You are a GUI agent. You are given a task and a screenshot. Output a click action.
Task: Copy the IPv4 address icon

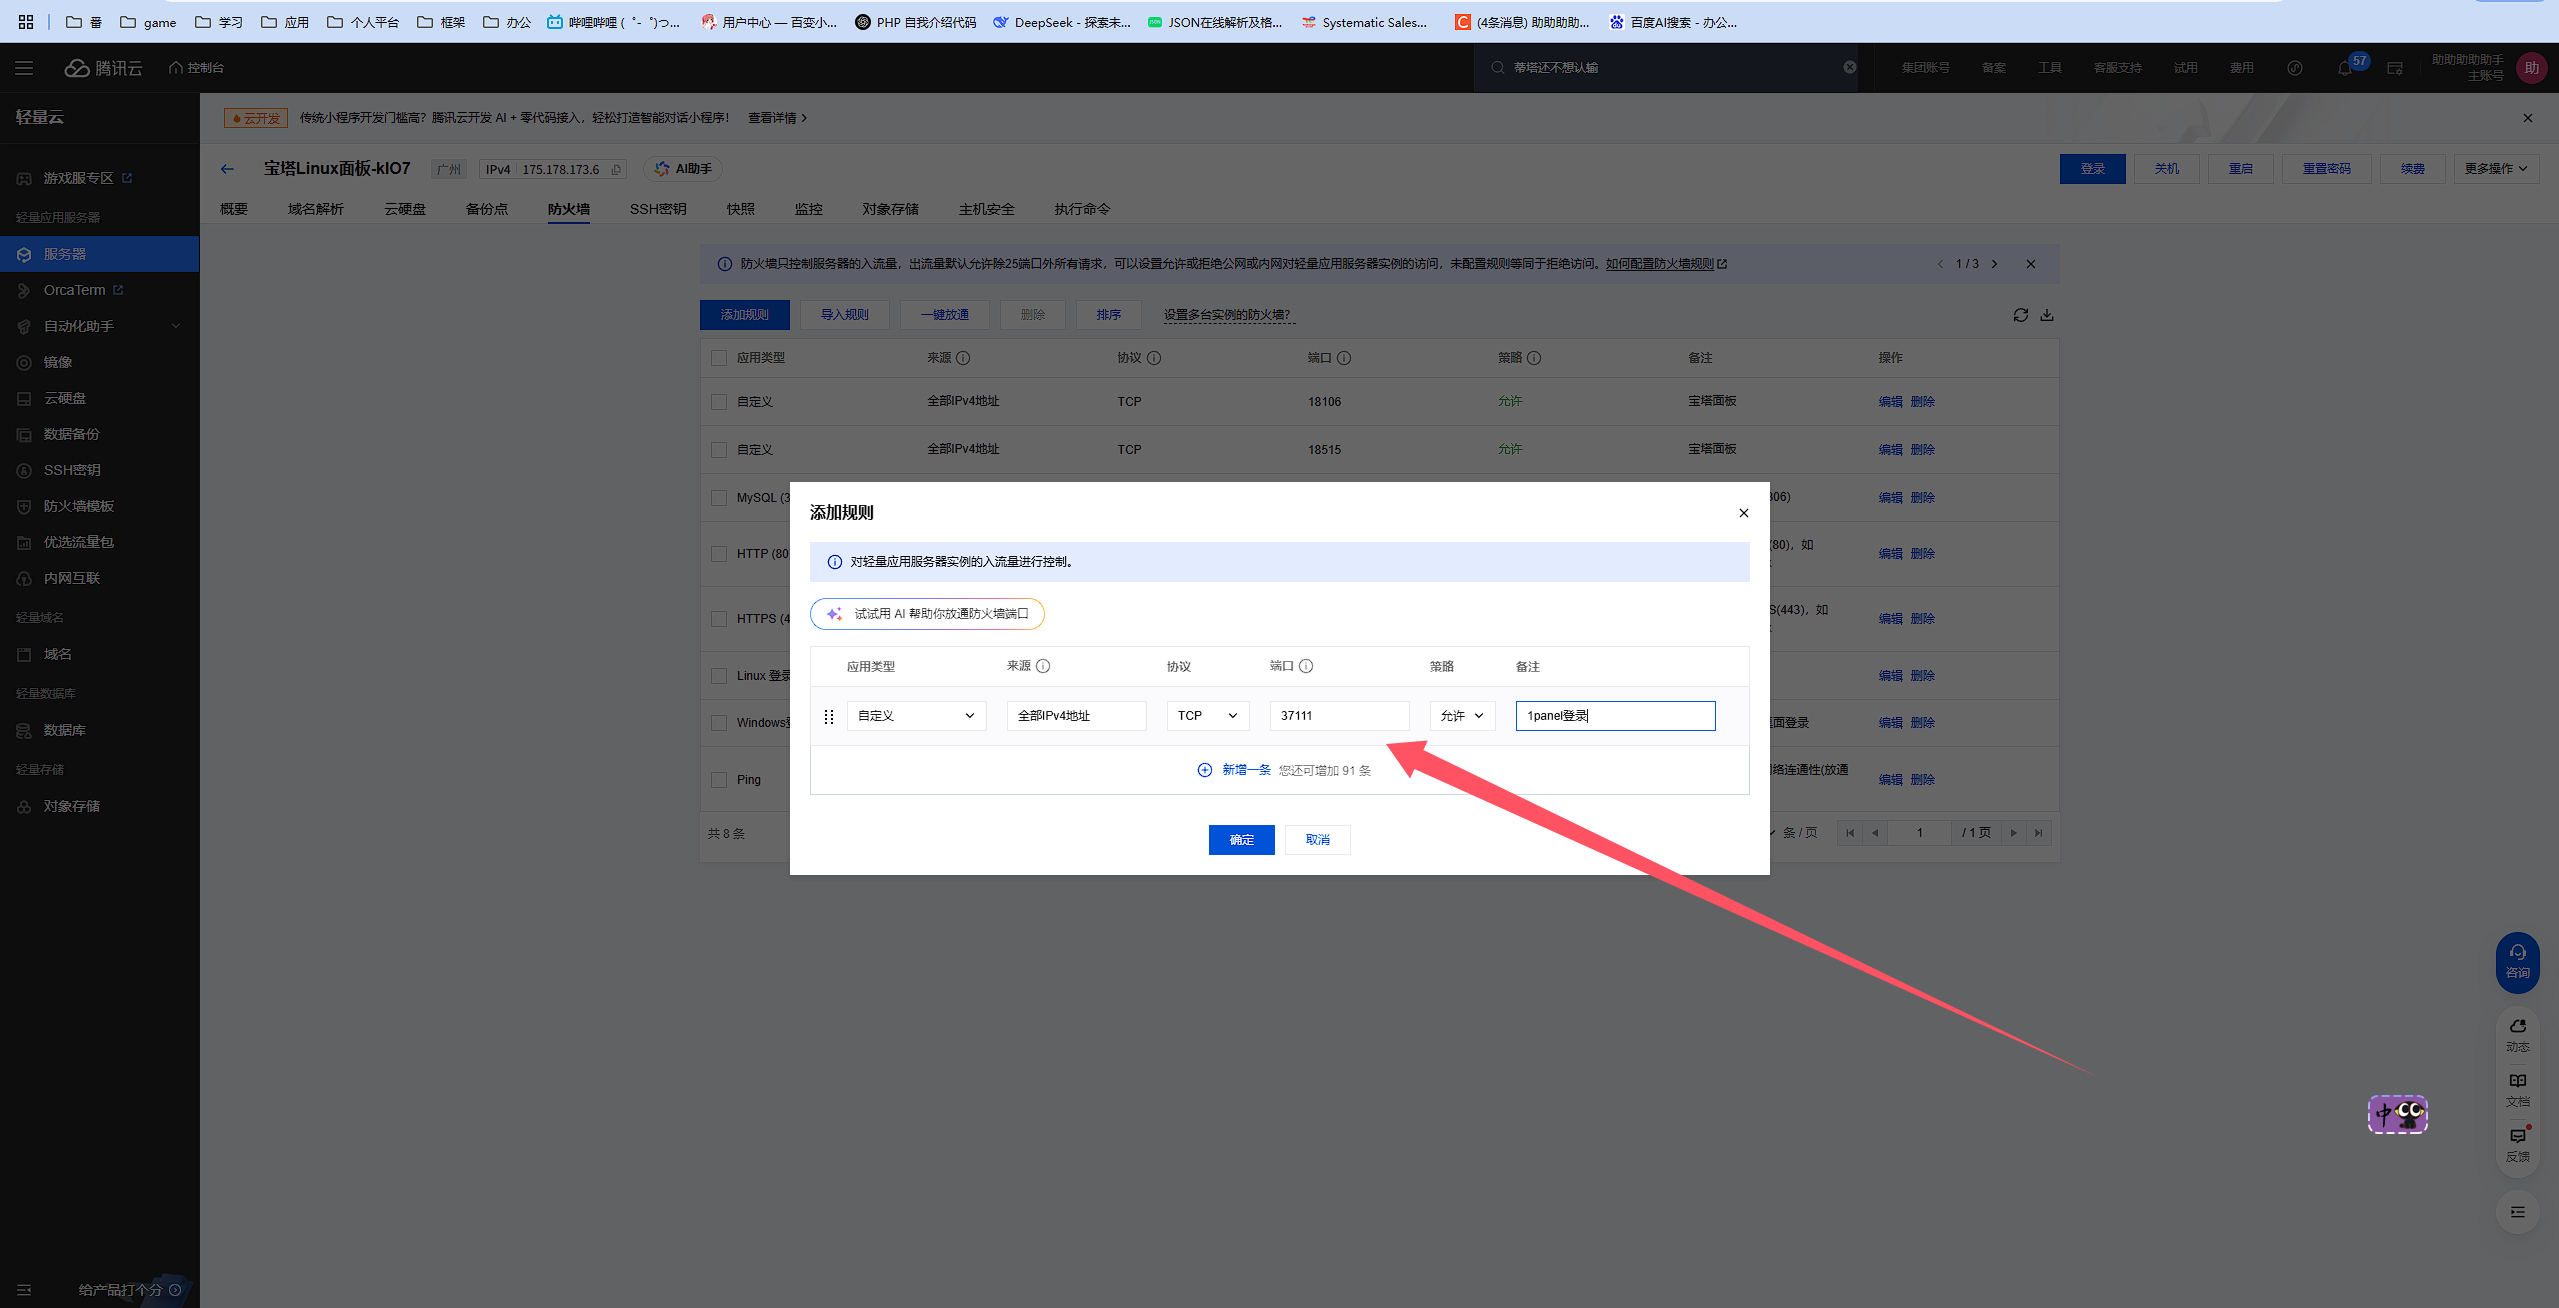(616, 170)
